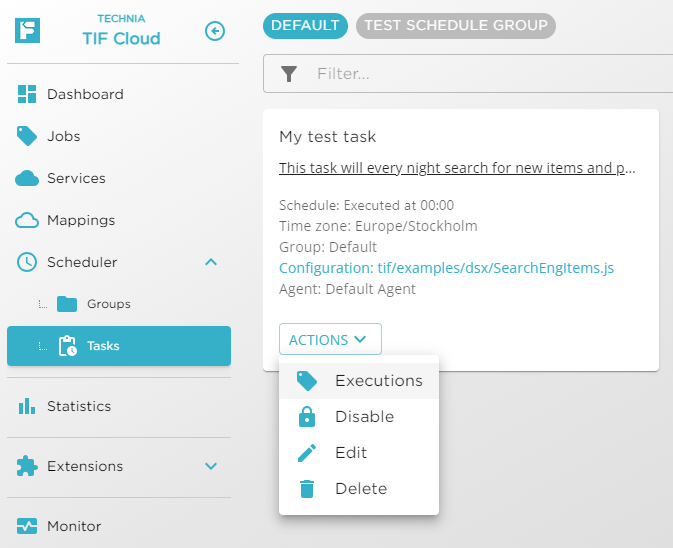Choose Edit from the actions menu
The height and width of the screenshot is (548, 673).
351,453
